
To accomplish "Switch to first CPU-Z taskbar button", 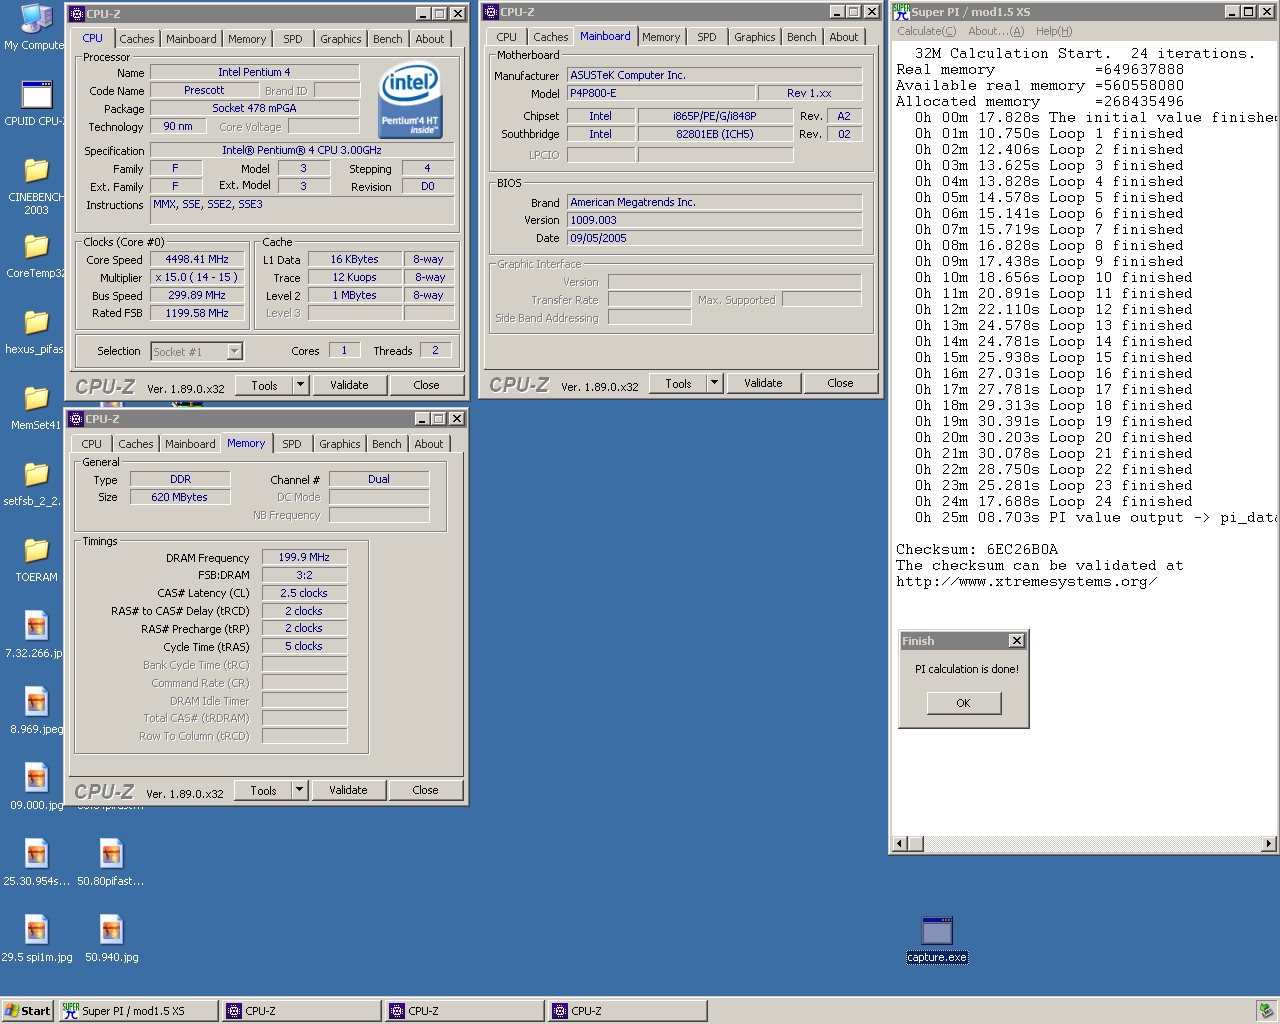I will click(x=301, y=1011).
